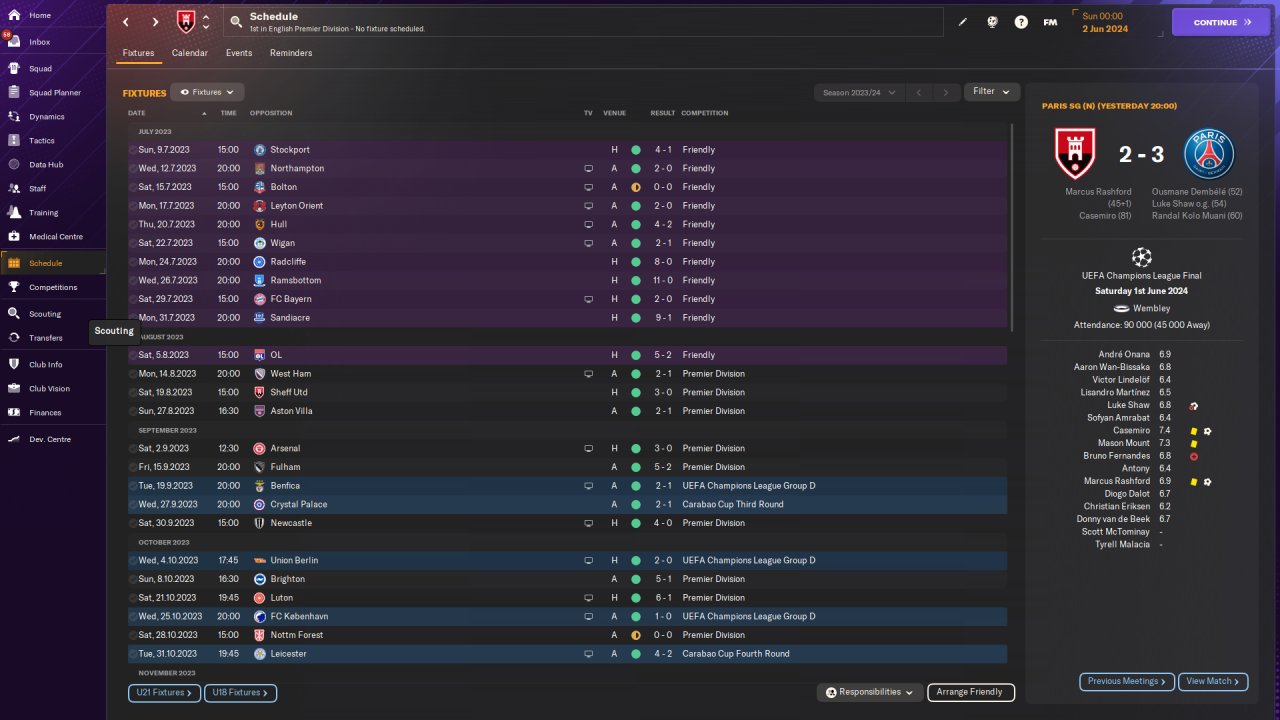The image size is (1280, 720).
Task: Open the help question mark icon
Action: point(1021,21)
